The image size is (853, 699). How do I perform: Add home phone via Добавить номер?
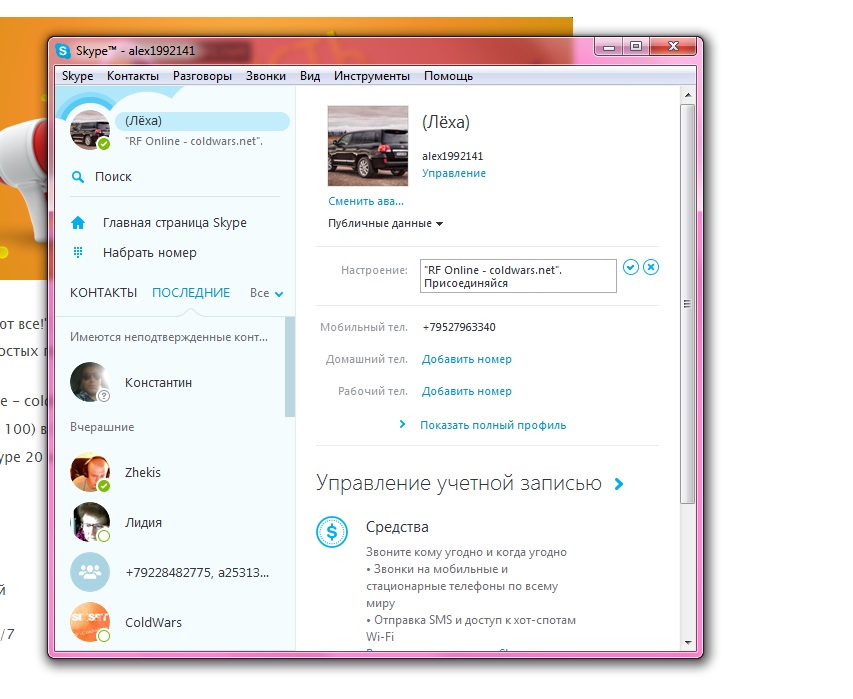467,359
